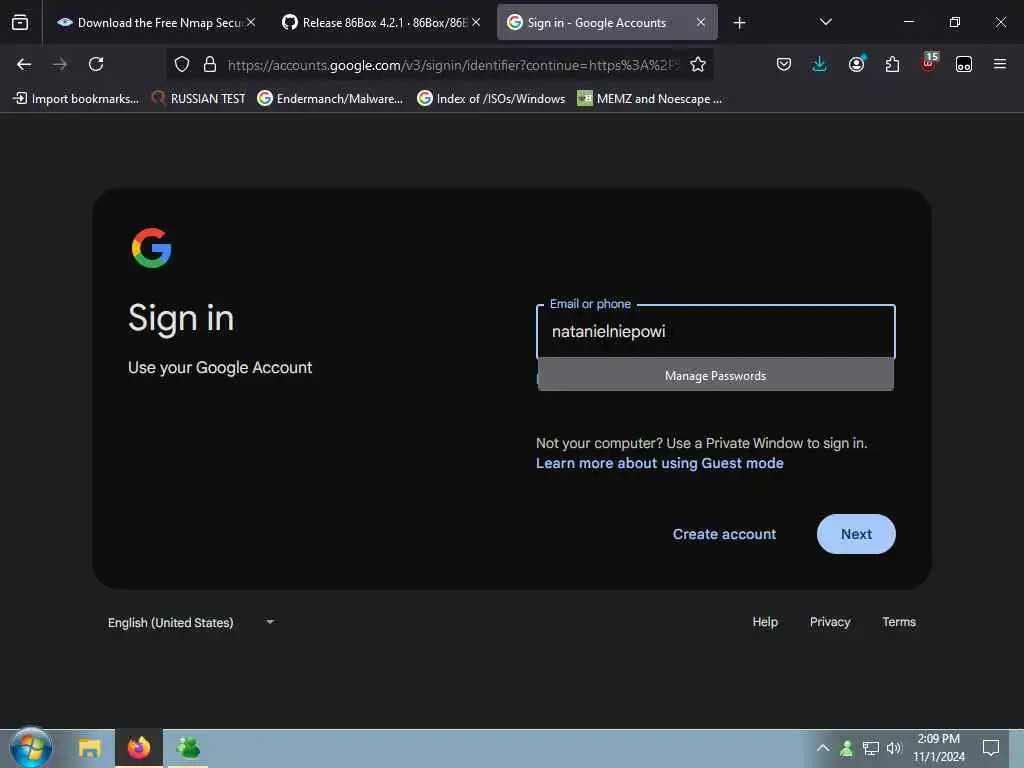Close the Google Accounts tab
Screen dimensions: 1024x768
701,22
